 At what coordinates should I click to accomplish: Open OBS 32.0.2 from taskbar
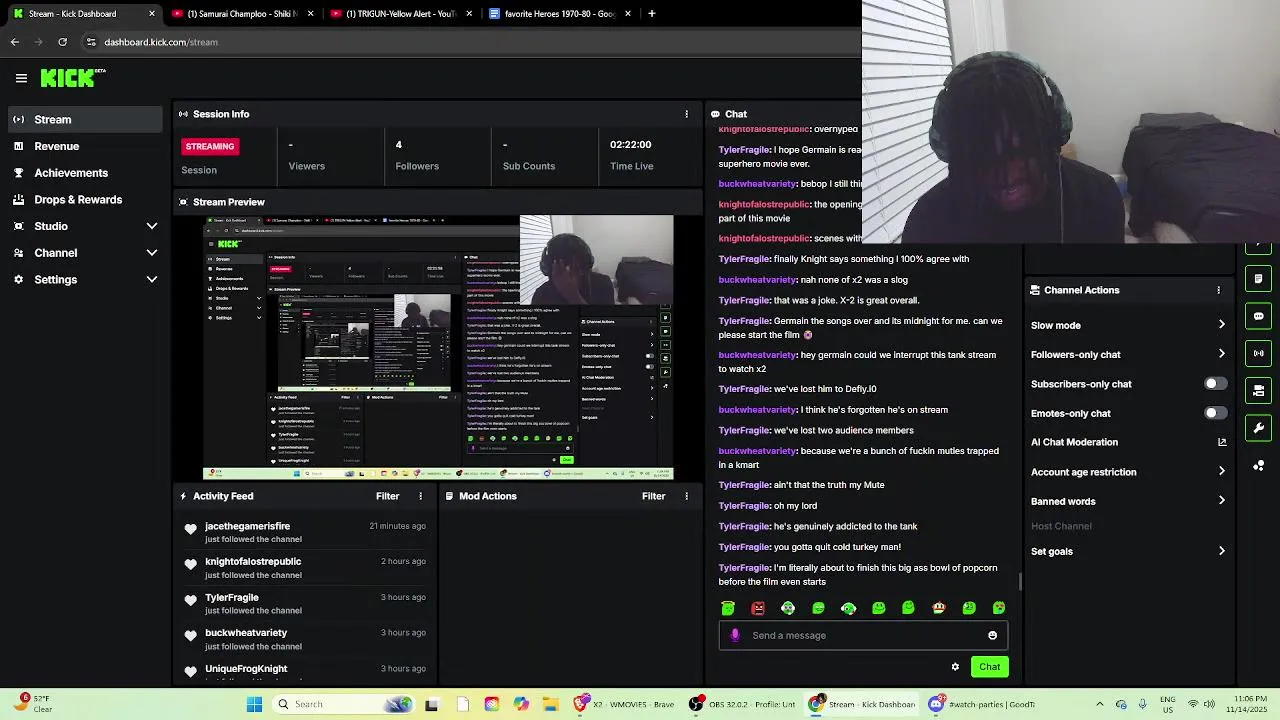(743, 704)
